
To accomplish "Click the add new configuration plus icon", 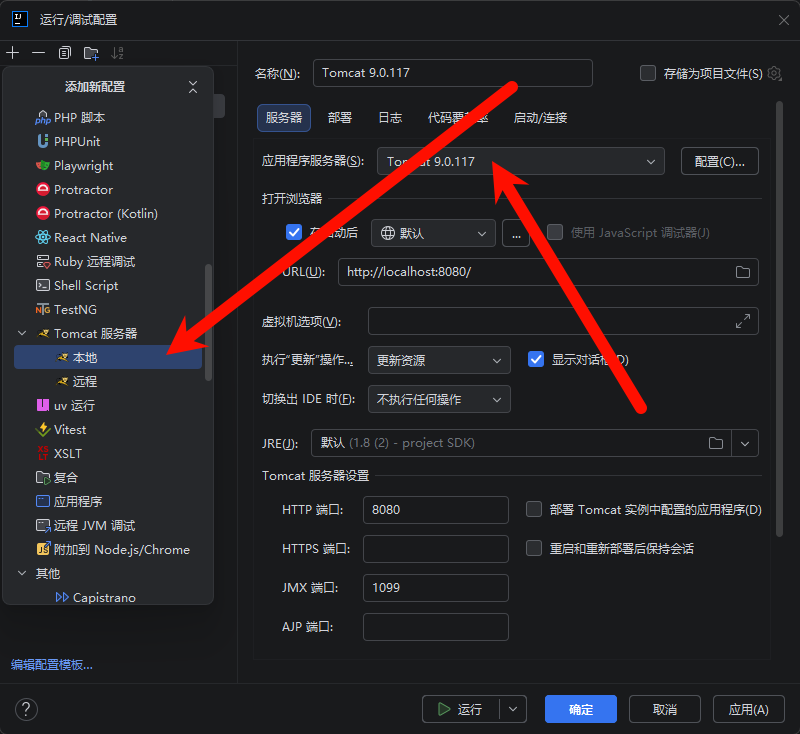I will click(13, 53).
